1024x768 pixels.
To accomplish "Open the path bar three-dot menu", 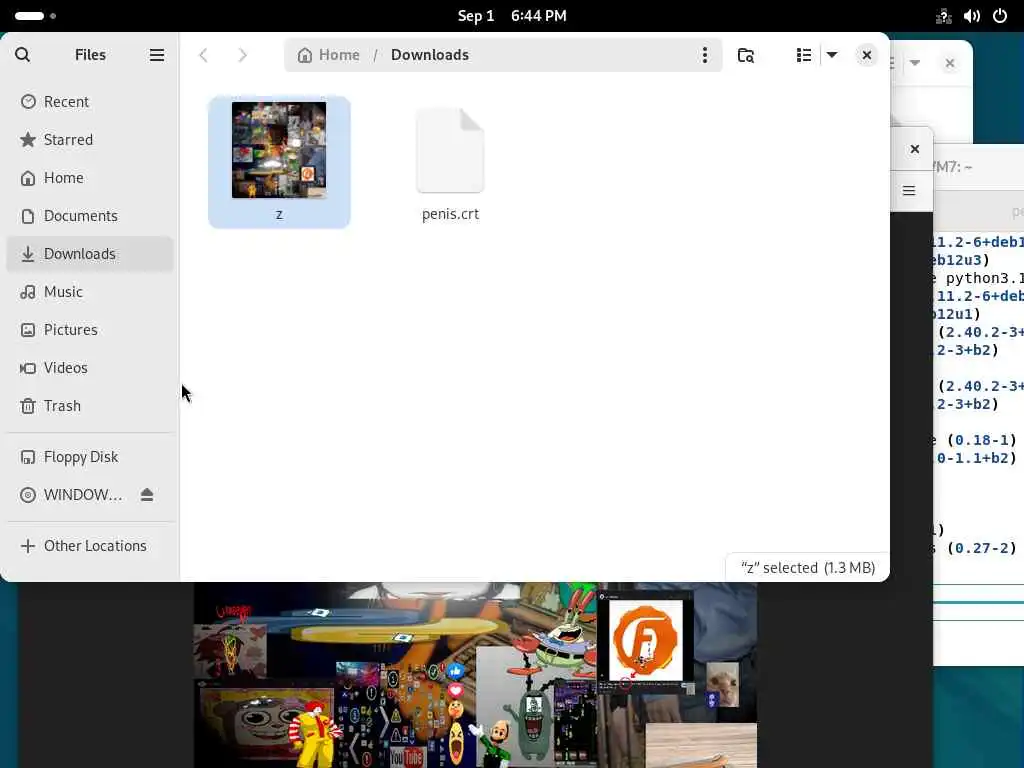I will click(705, 55).
